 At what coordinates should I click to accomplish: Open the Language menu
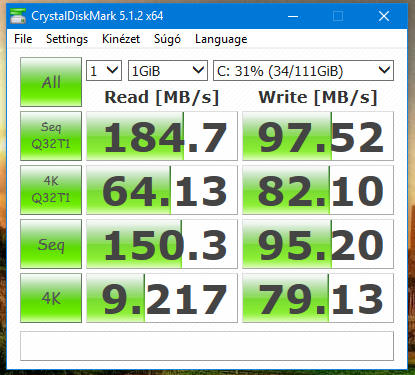[x=221, y=39]
